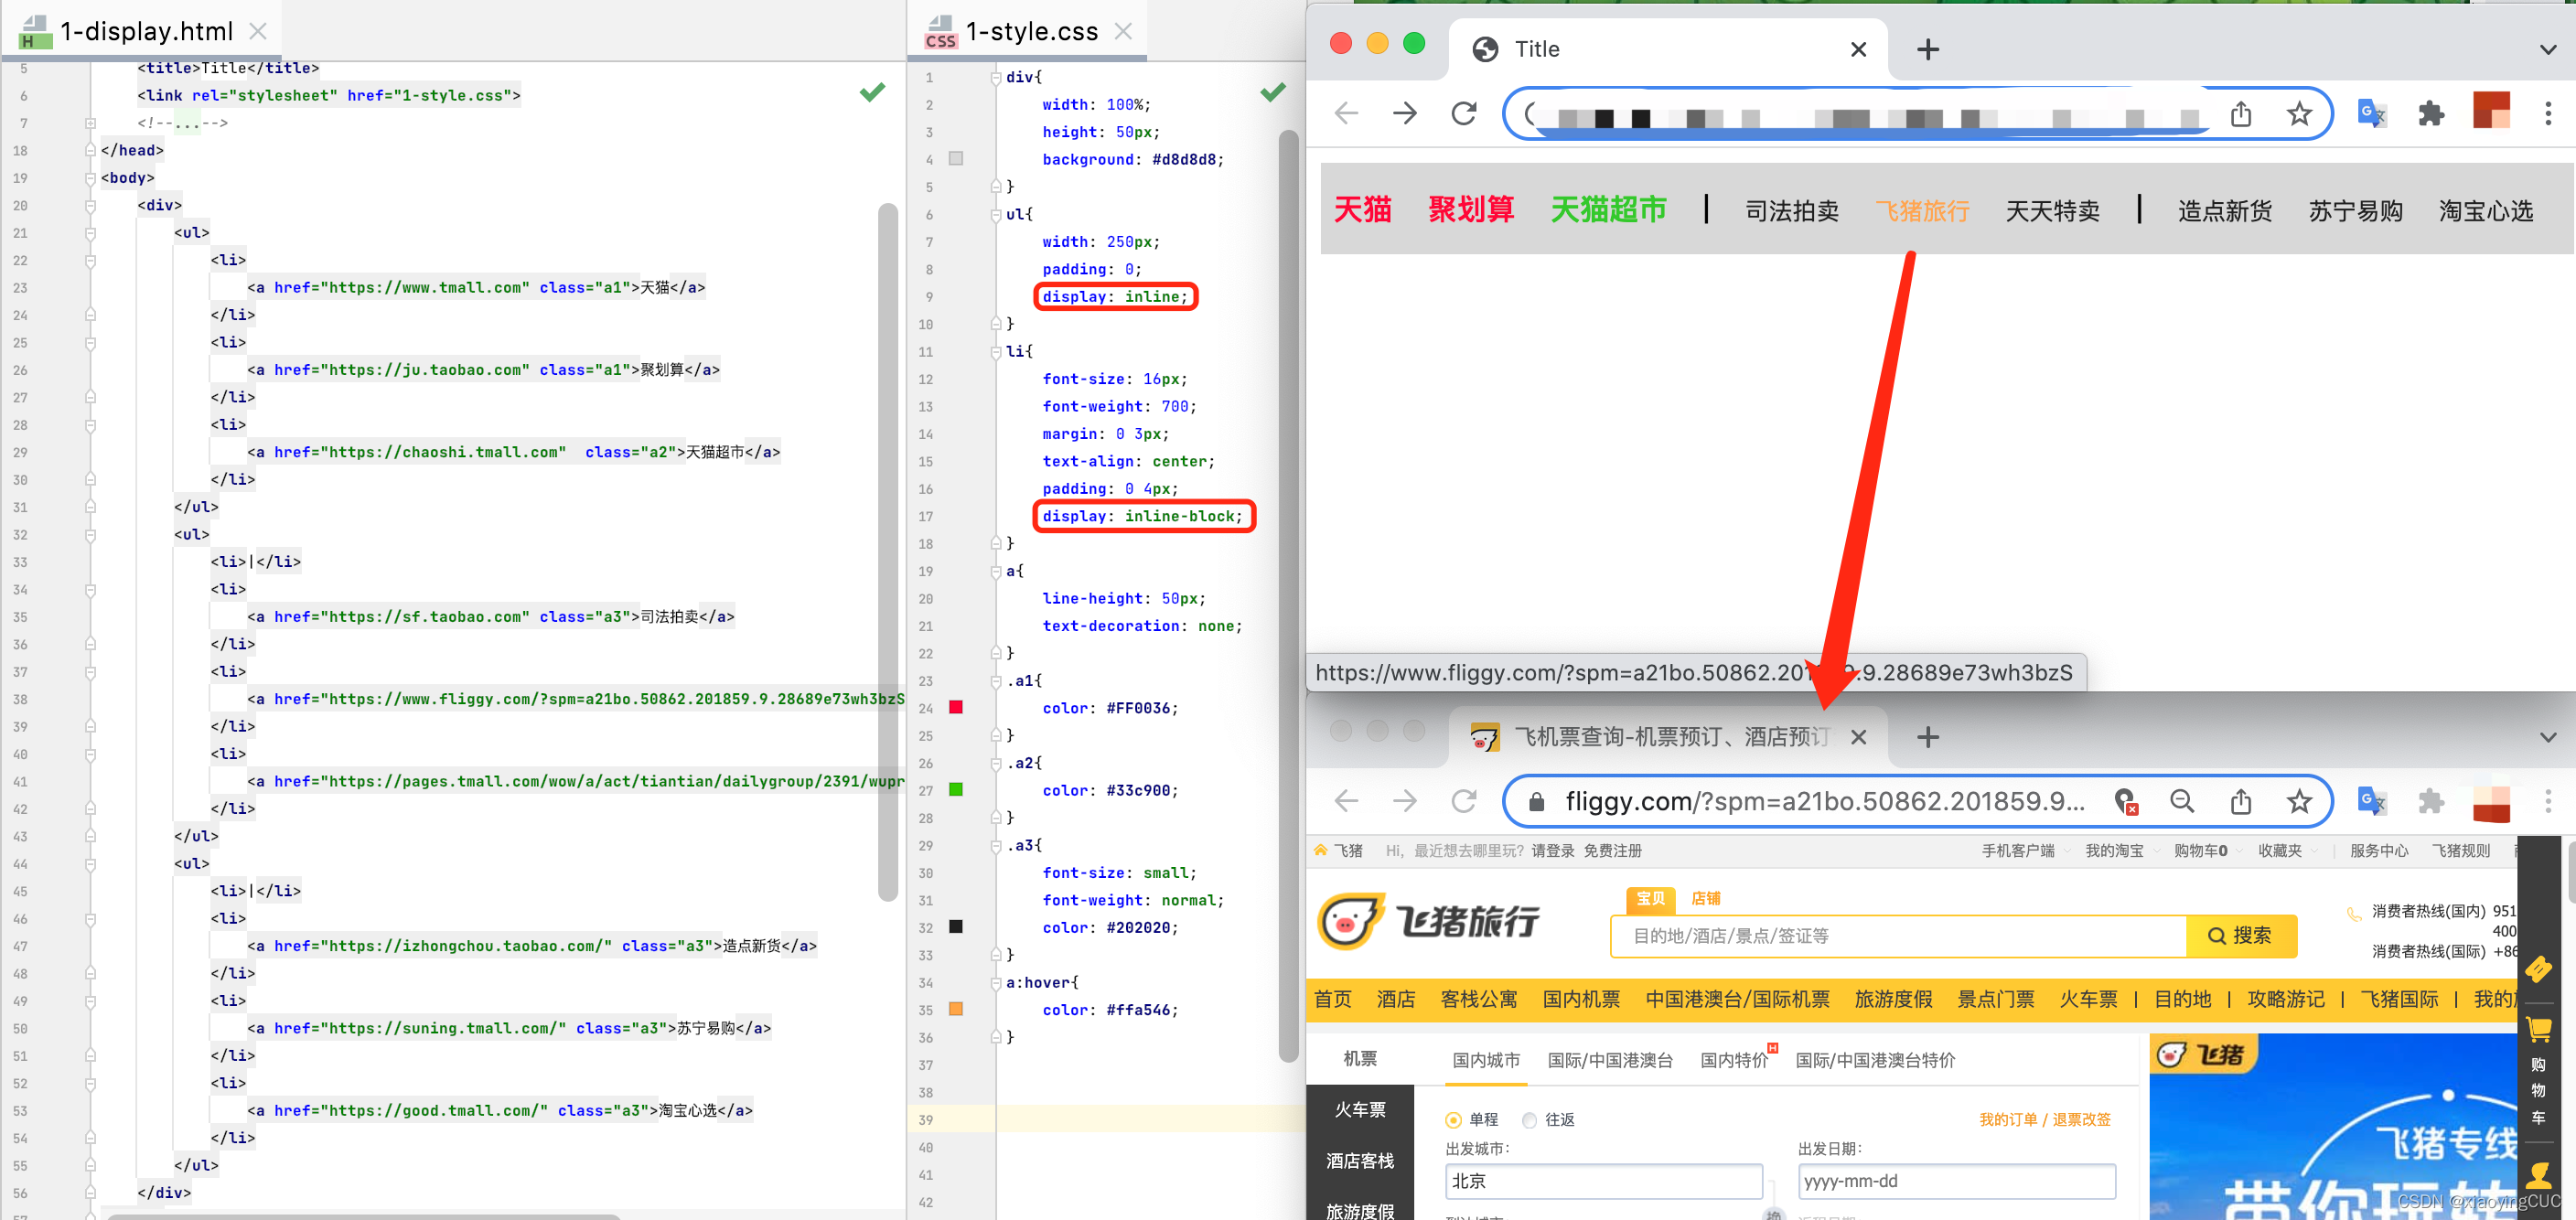Select the 单程 radio button
Screen dimensions: 2576x1220
click(x=1453, y=1120)
